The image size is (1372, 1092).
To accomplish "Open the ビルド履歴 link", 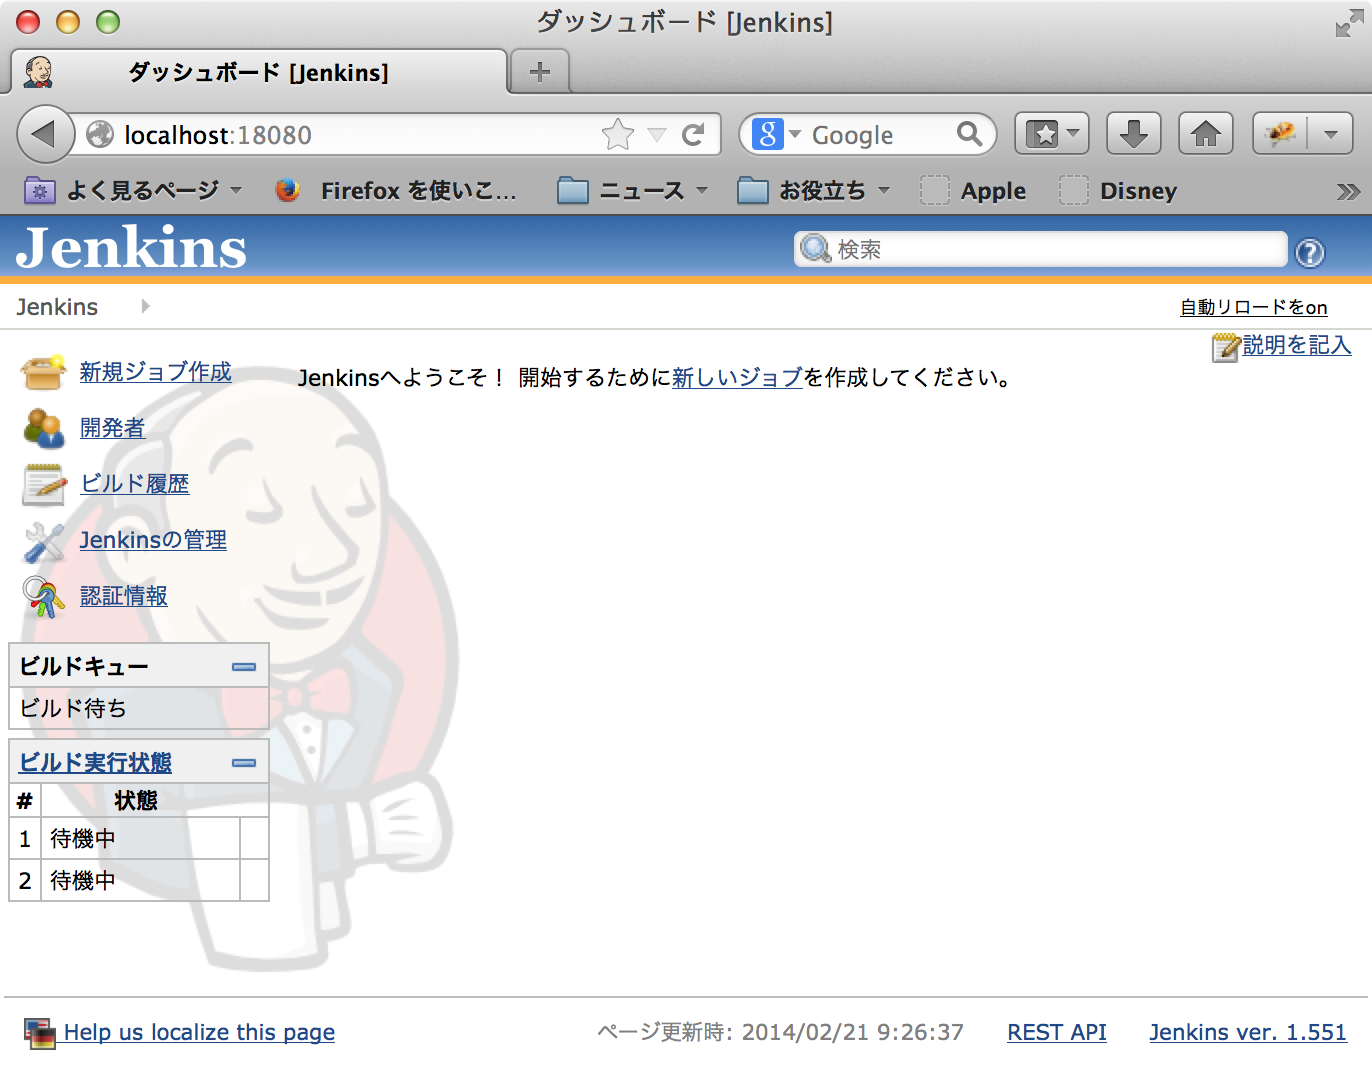I will (x=135, y=484).
